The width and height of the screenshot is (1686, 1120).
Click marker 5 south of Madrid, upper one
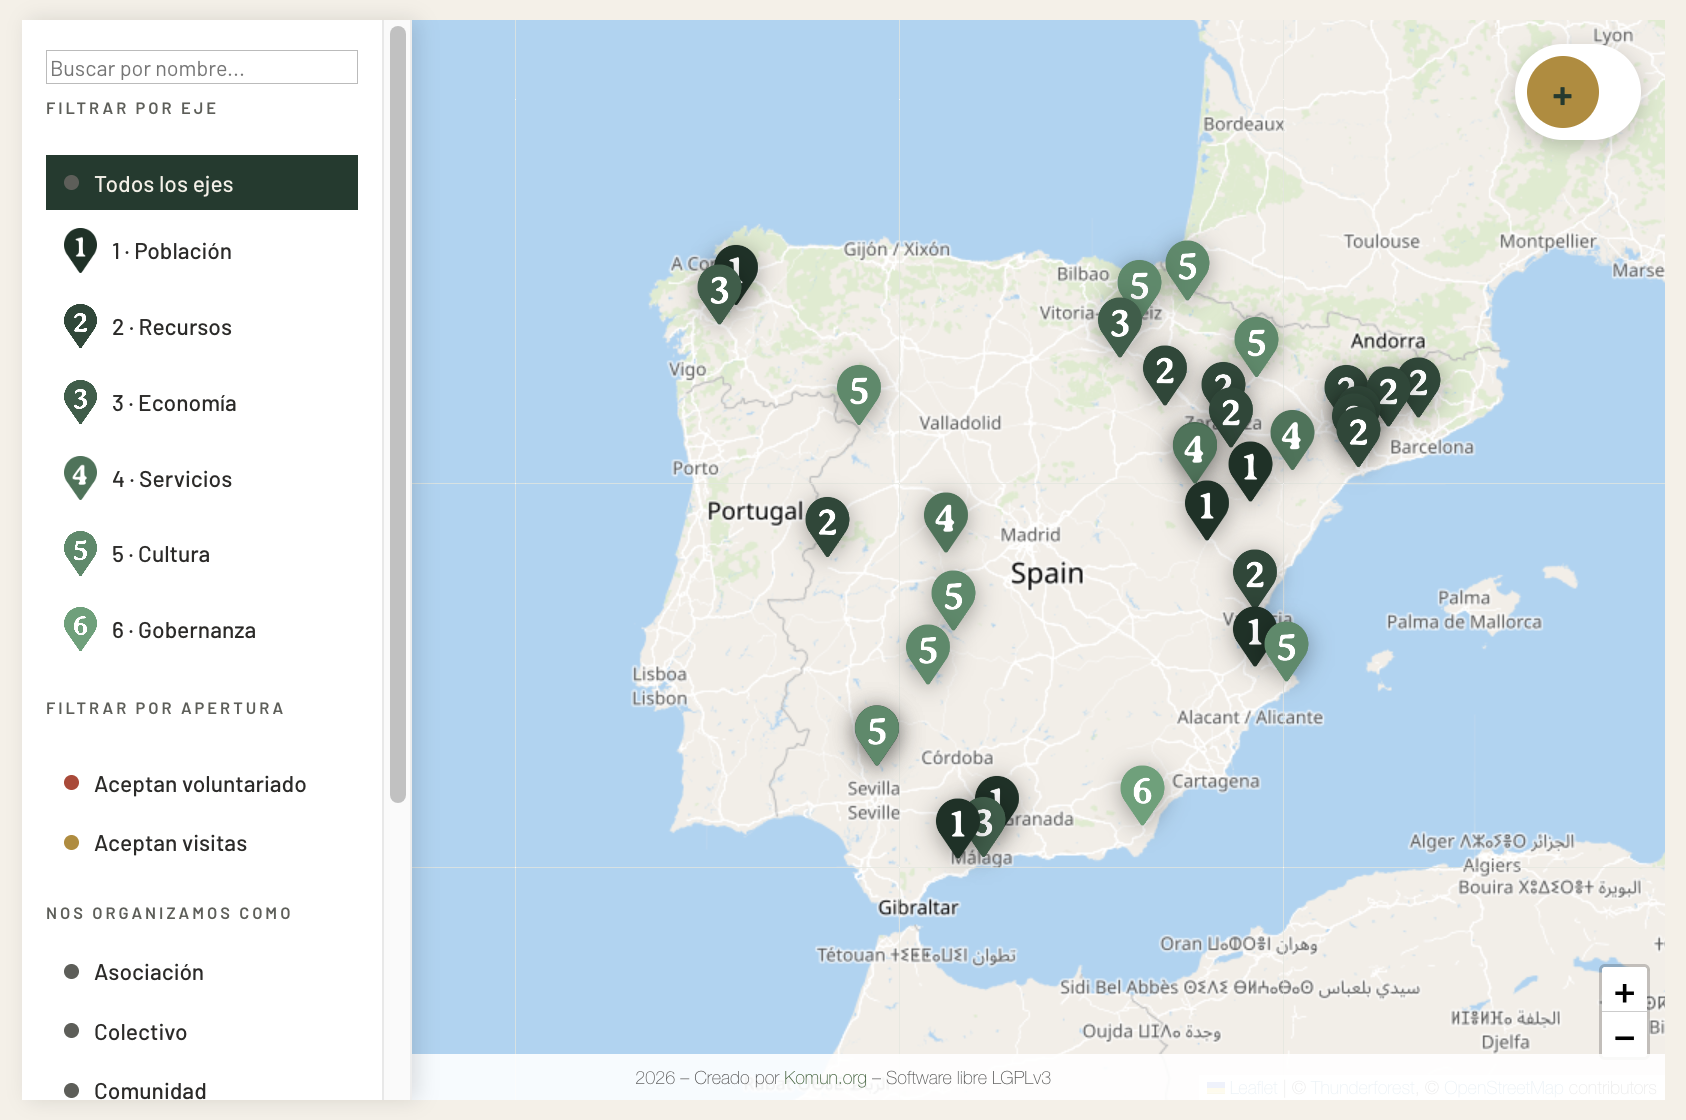pyautogui.click(x=953, y=599)
